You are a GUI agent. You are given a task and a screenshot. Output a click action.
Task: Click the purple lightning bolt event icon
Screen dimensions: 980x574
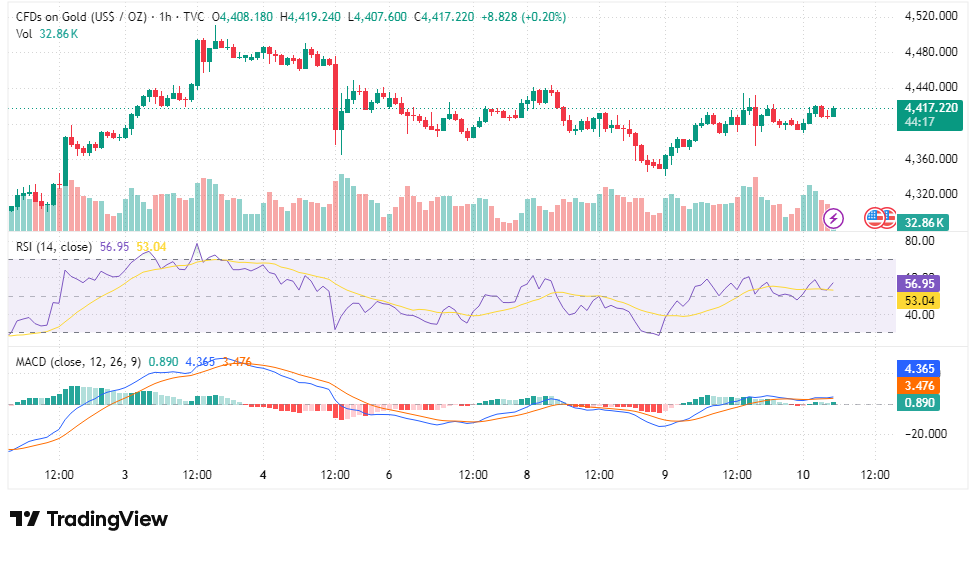click(x=833, y=218)
